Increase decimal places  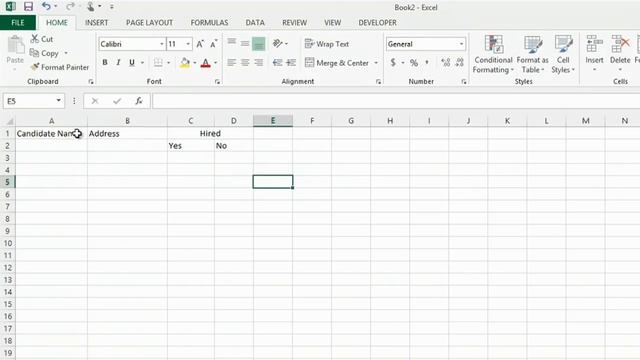coord(446,62)
